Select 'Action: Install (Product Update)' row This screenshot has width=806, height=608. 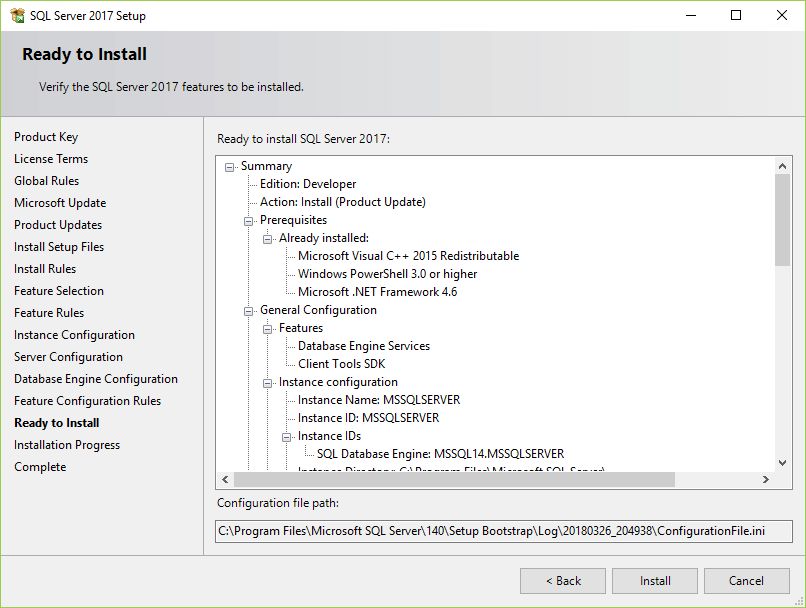[343, 202]
